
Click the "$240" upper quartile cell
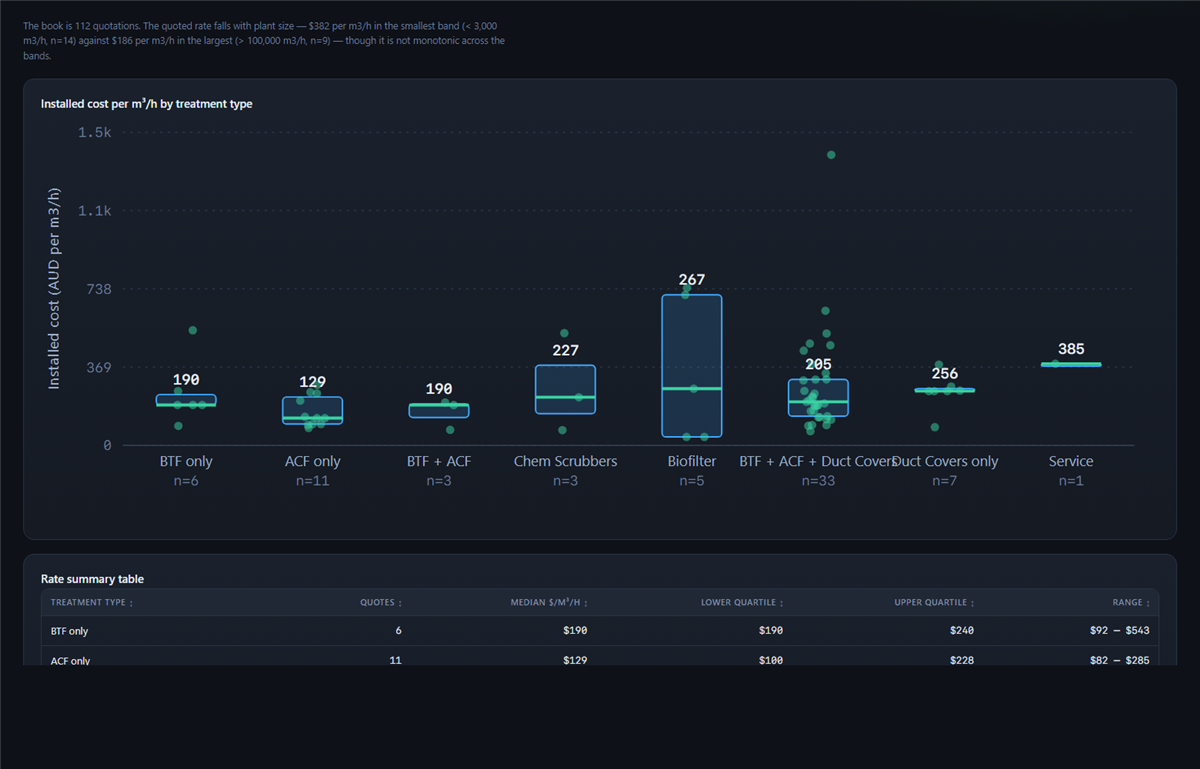962,631
